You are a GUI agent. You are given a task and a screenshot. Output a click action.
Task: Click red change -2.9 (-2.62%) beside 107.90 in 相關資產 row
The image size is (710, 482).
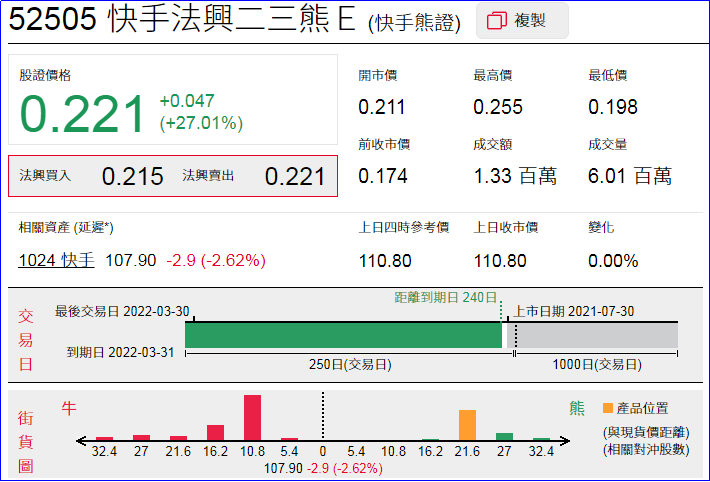[x=216, y=260]
